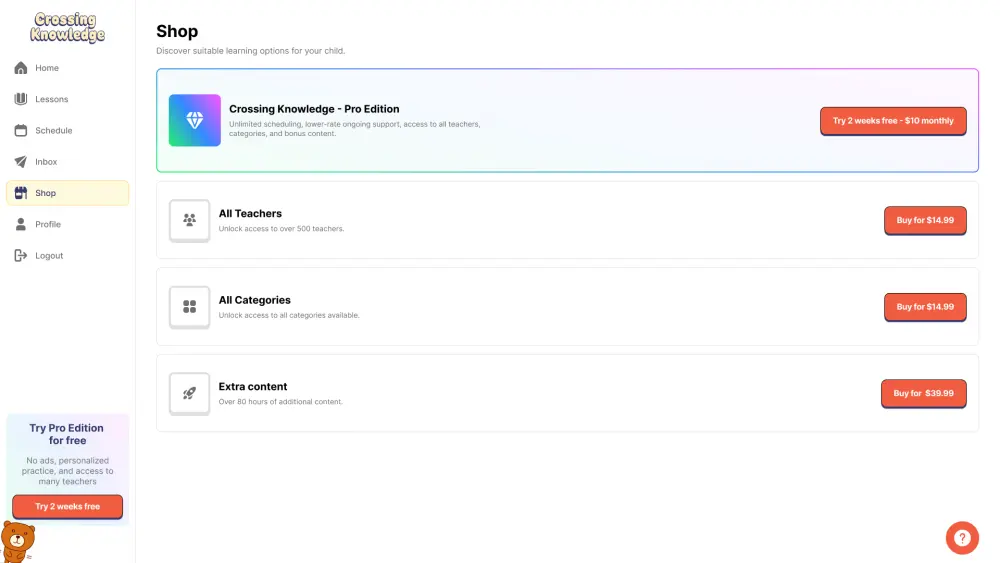Navigate to the Profile page
Viewport: 1000px width, 563px height.
48,224
